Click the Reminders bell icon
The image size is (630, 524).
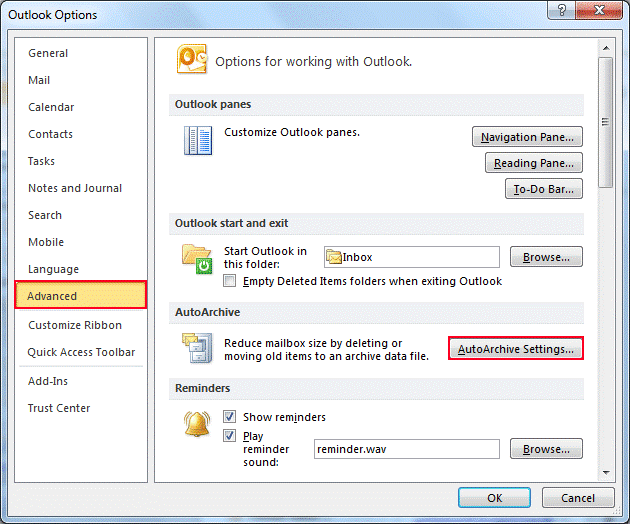click(197, 424)
